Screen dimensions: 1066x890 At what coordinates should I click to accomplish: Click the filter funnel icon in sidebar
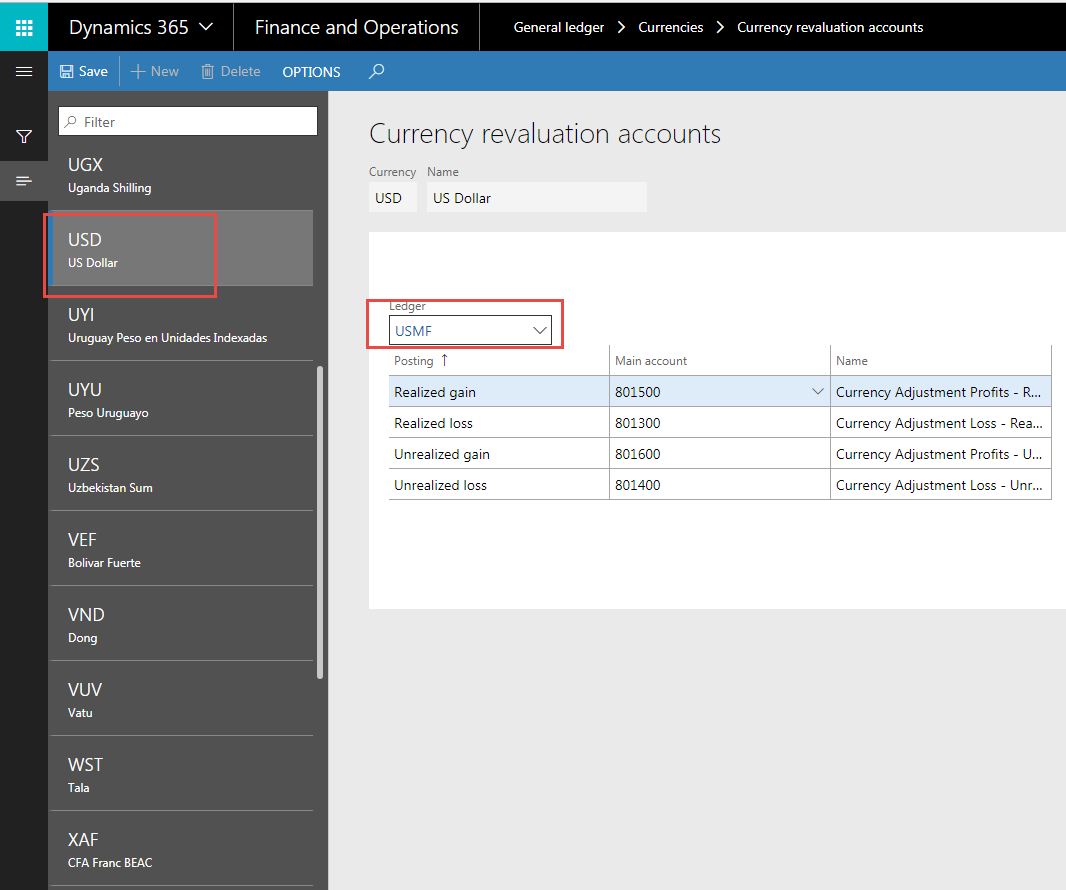click(x=24, y=136)
